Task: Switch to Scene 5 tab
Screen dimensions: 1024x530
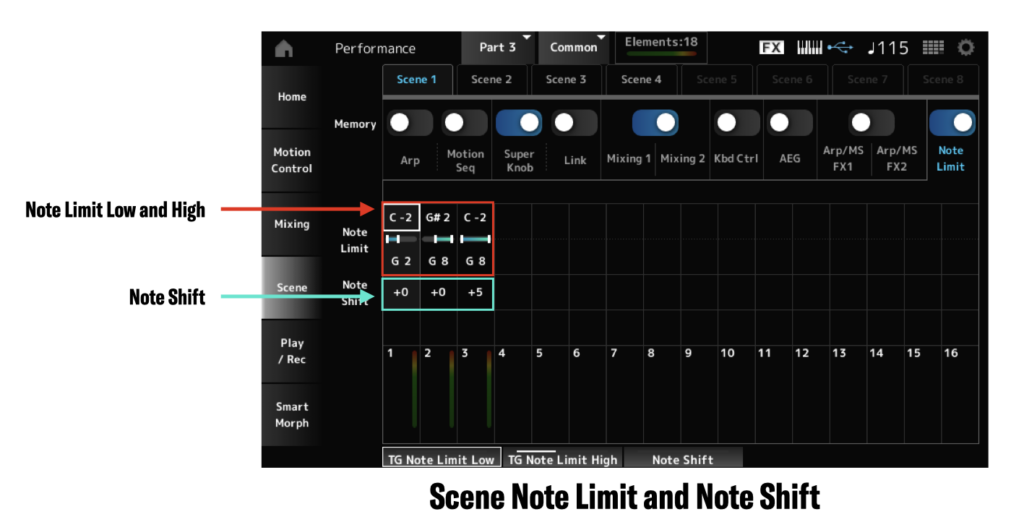Action: (716, 80)
